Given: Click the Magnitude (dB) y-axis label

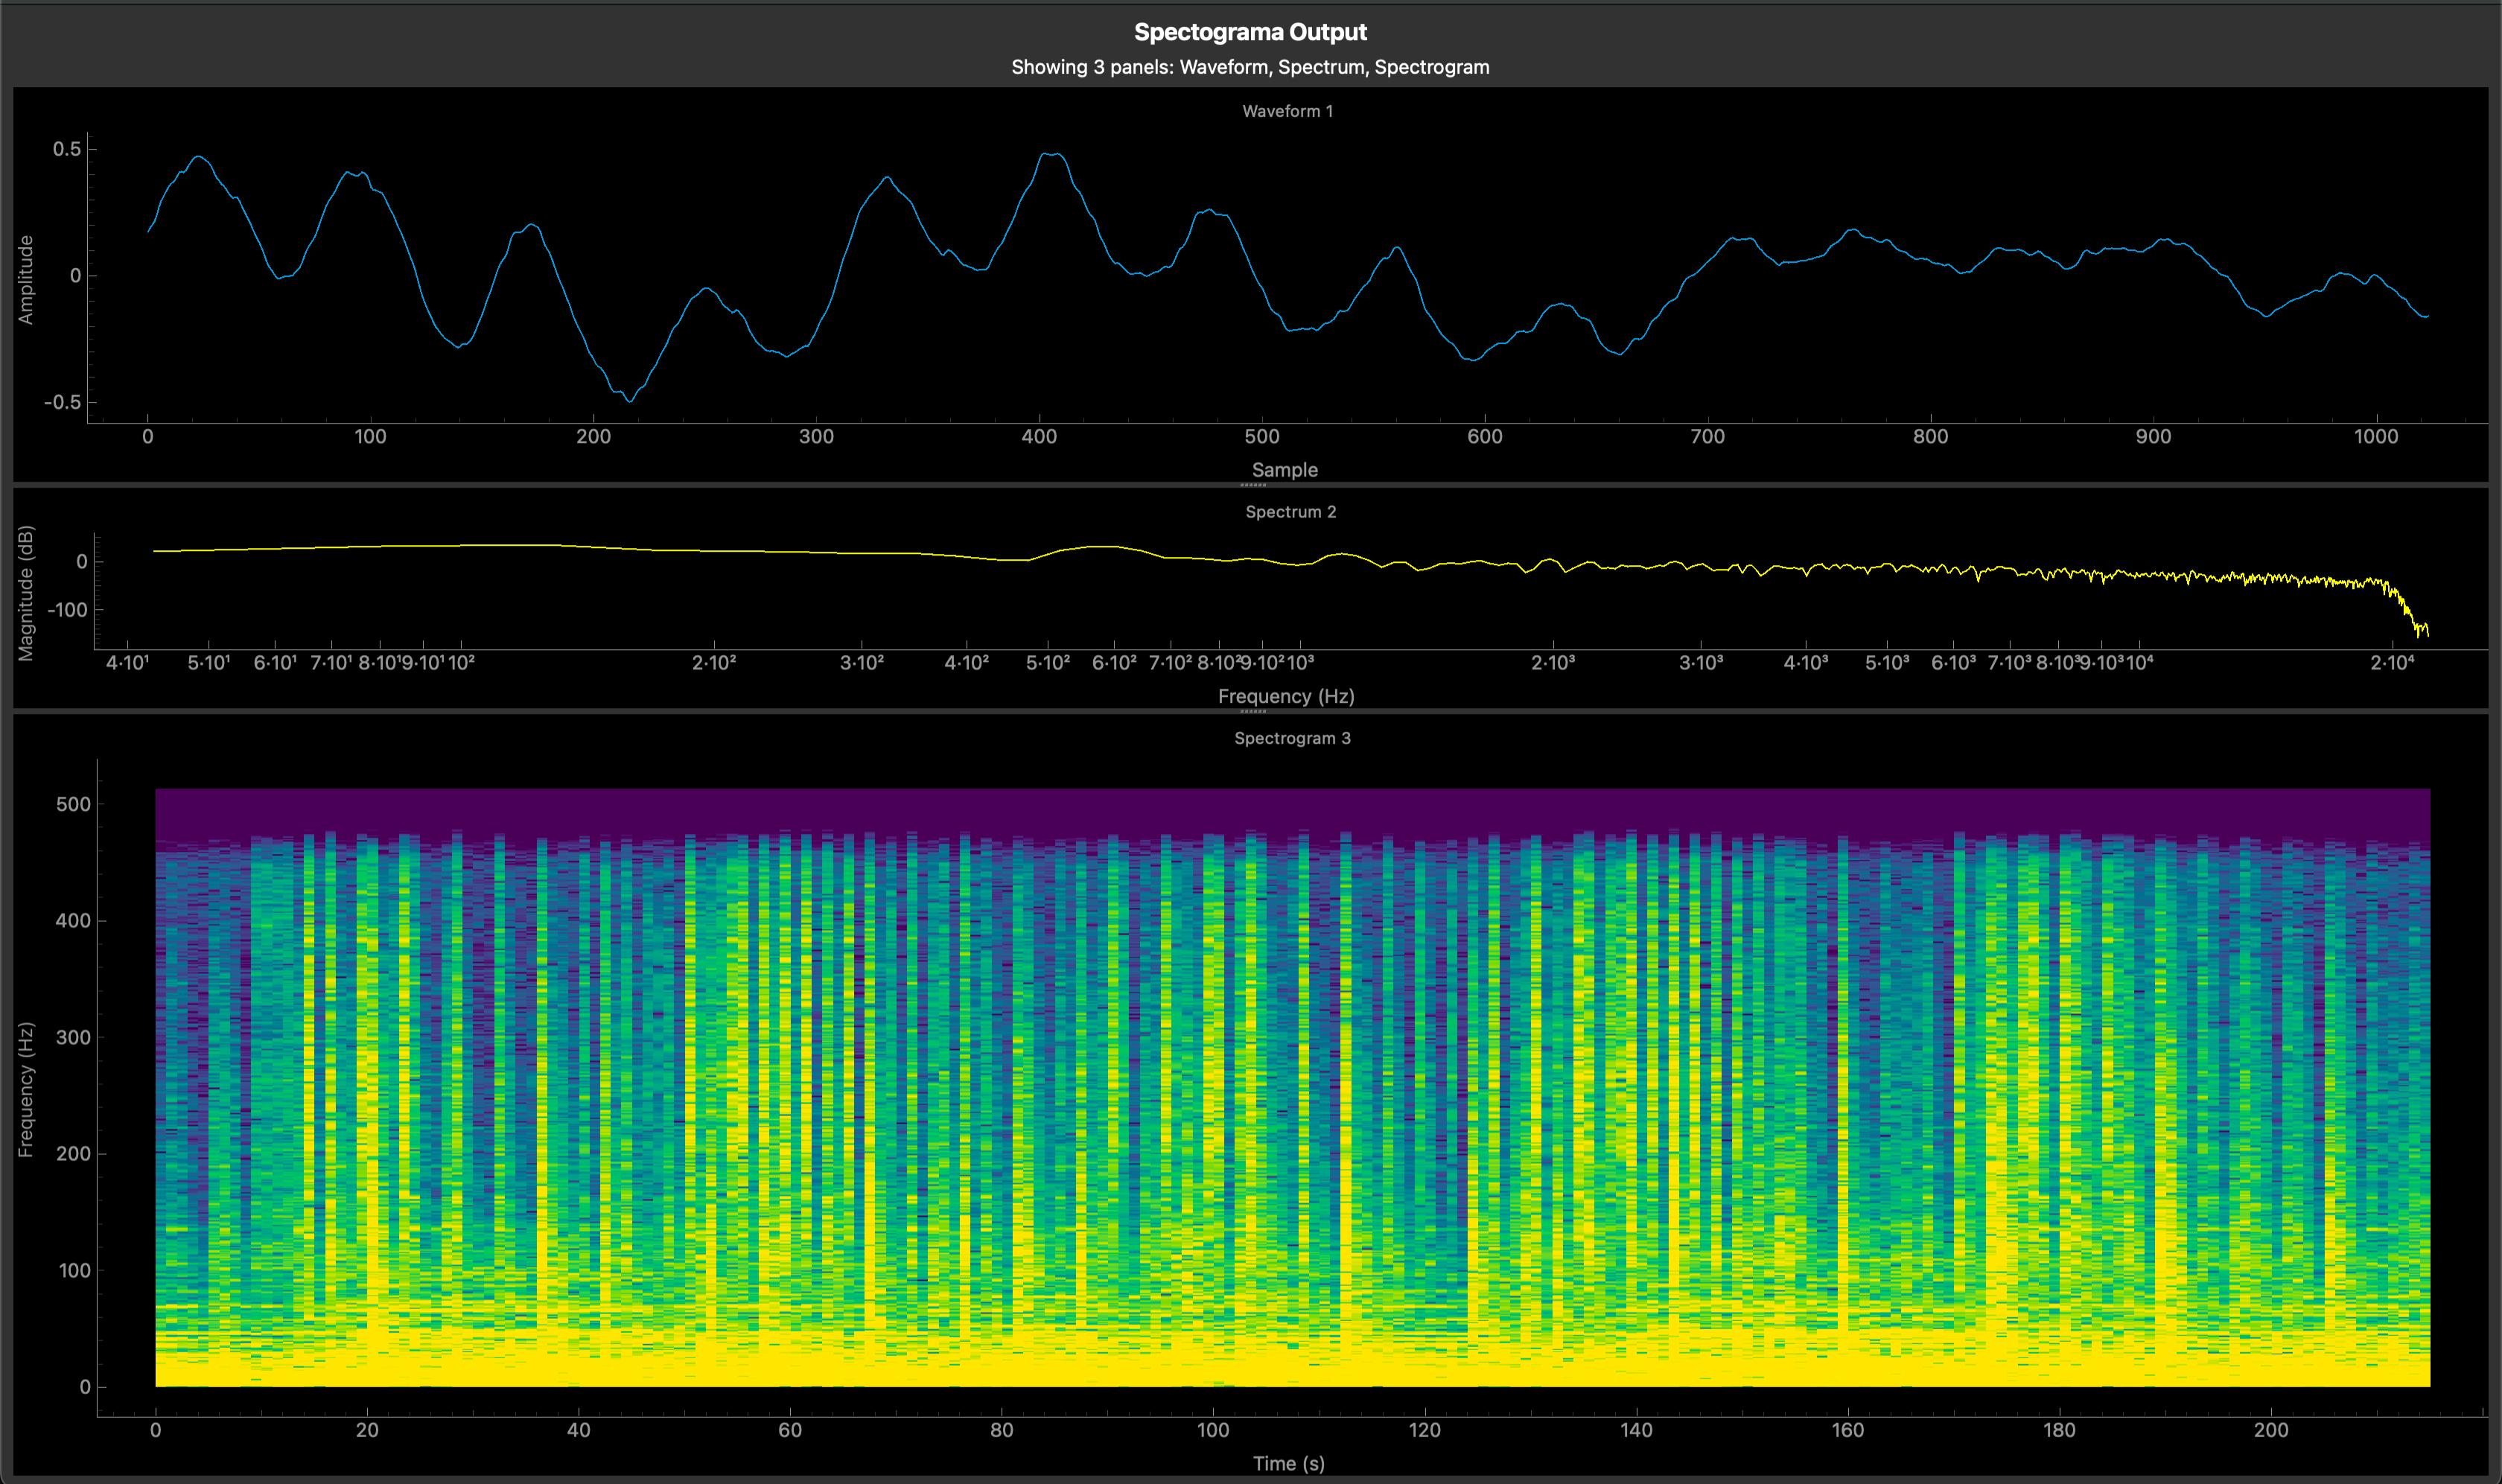Looking at the screenshot, I should (x=26, y=593).
